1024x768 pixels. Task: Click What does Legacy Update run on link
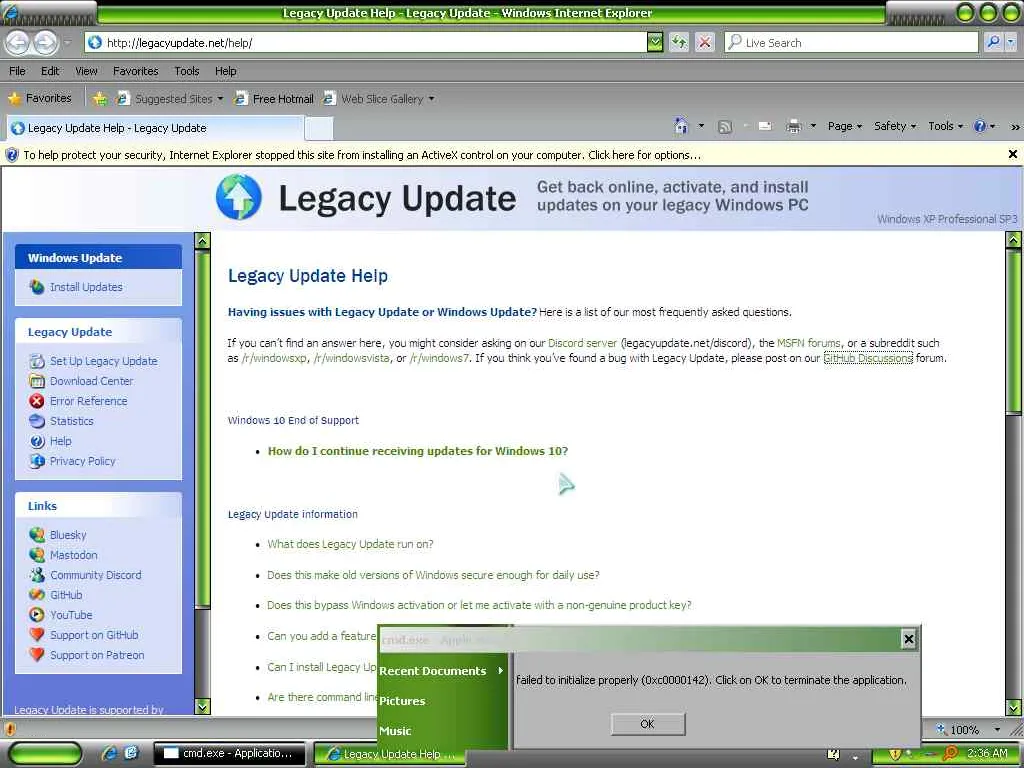coord(351,544)
